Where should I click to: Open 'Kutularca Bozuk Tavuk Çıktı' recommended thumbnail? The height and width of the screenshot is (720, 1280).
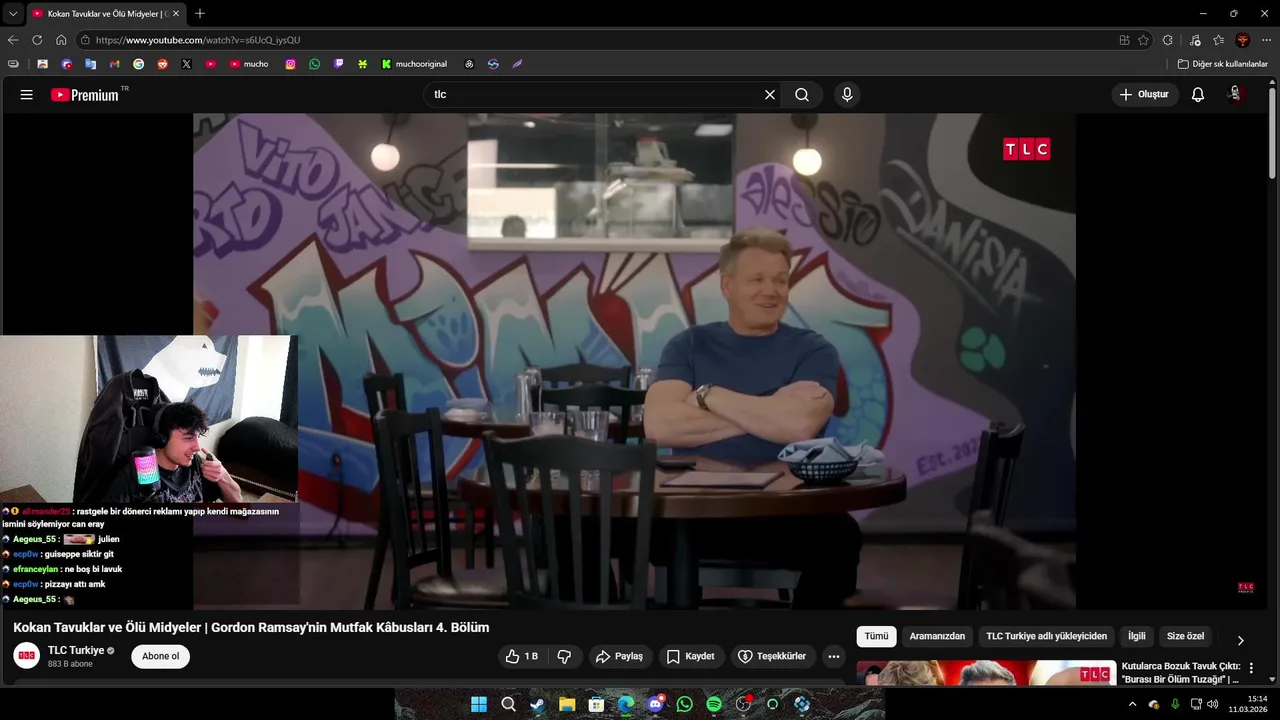tap(986, 673)
